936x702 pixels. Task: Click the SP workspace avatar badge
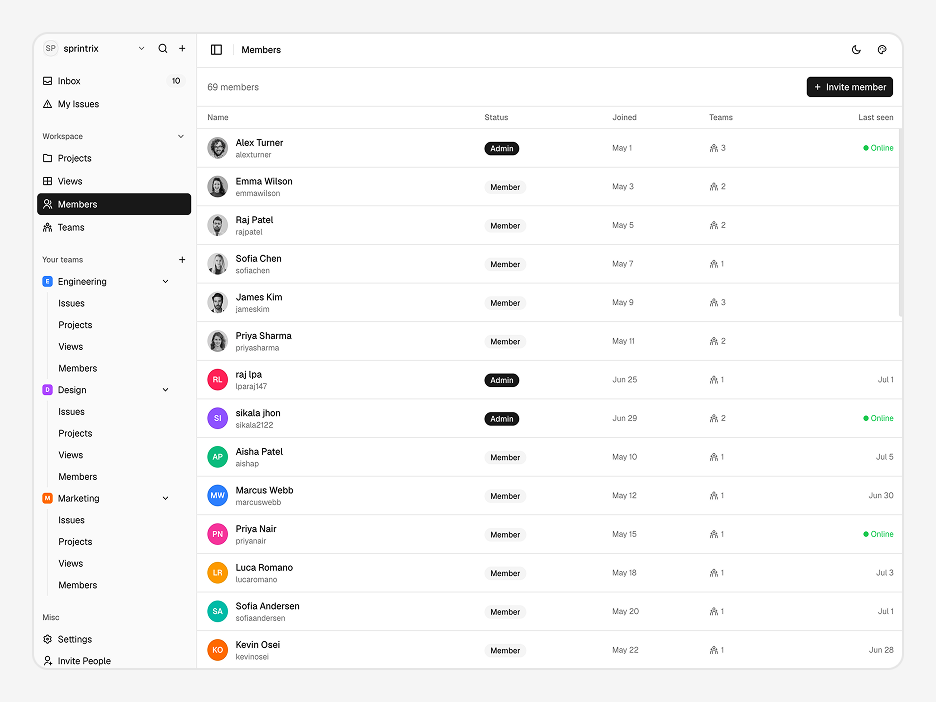pos(51,48)
